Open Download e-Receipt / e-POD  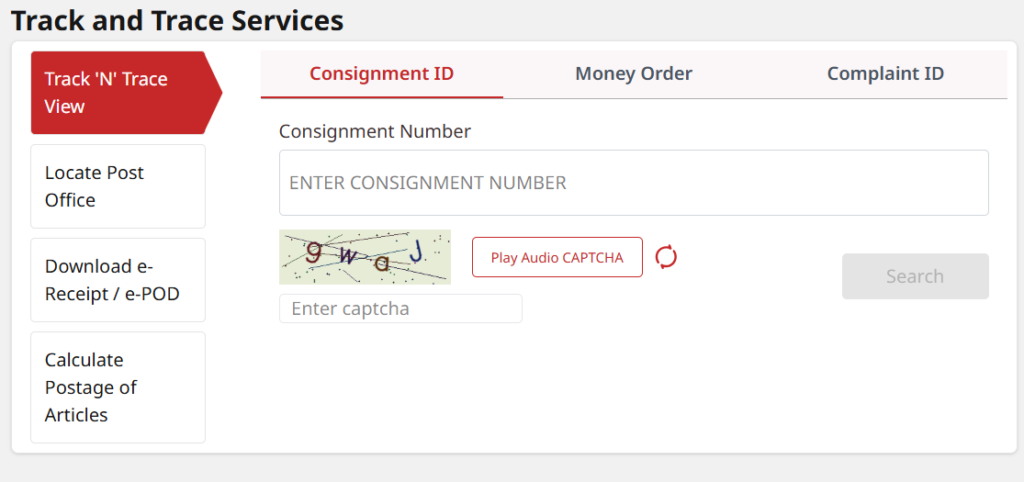pos(118,280)
